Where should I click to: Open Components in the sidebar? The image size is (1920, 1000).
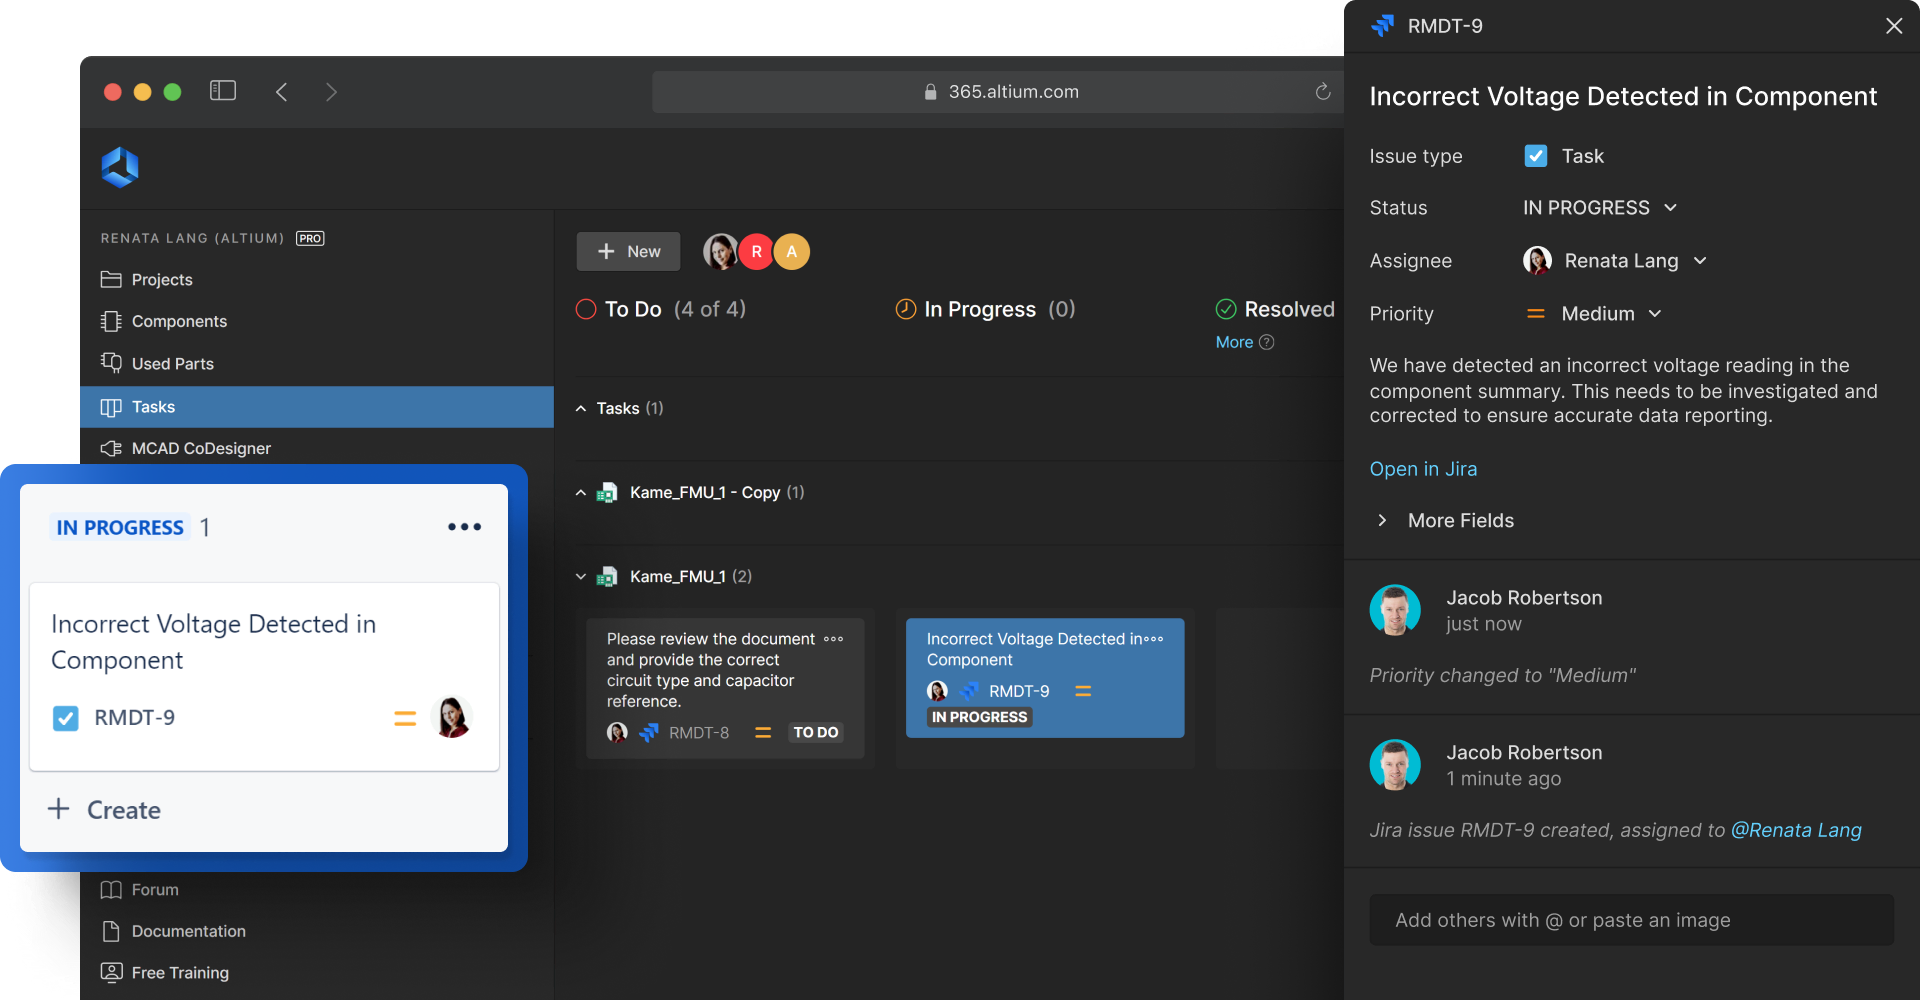179,321
